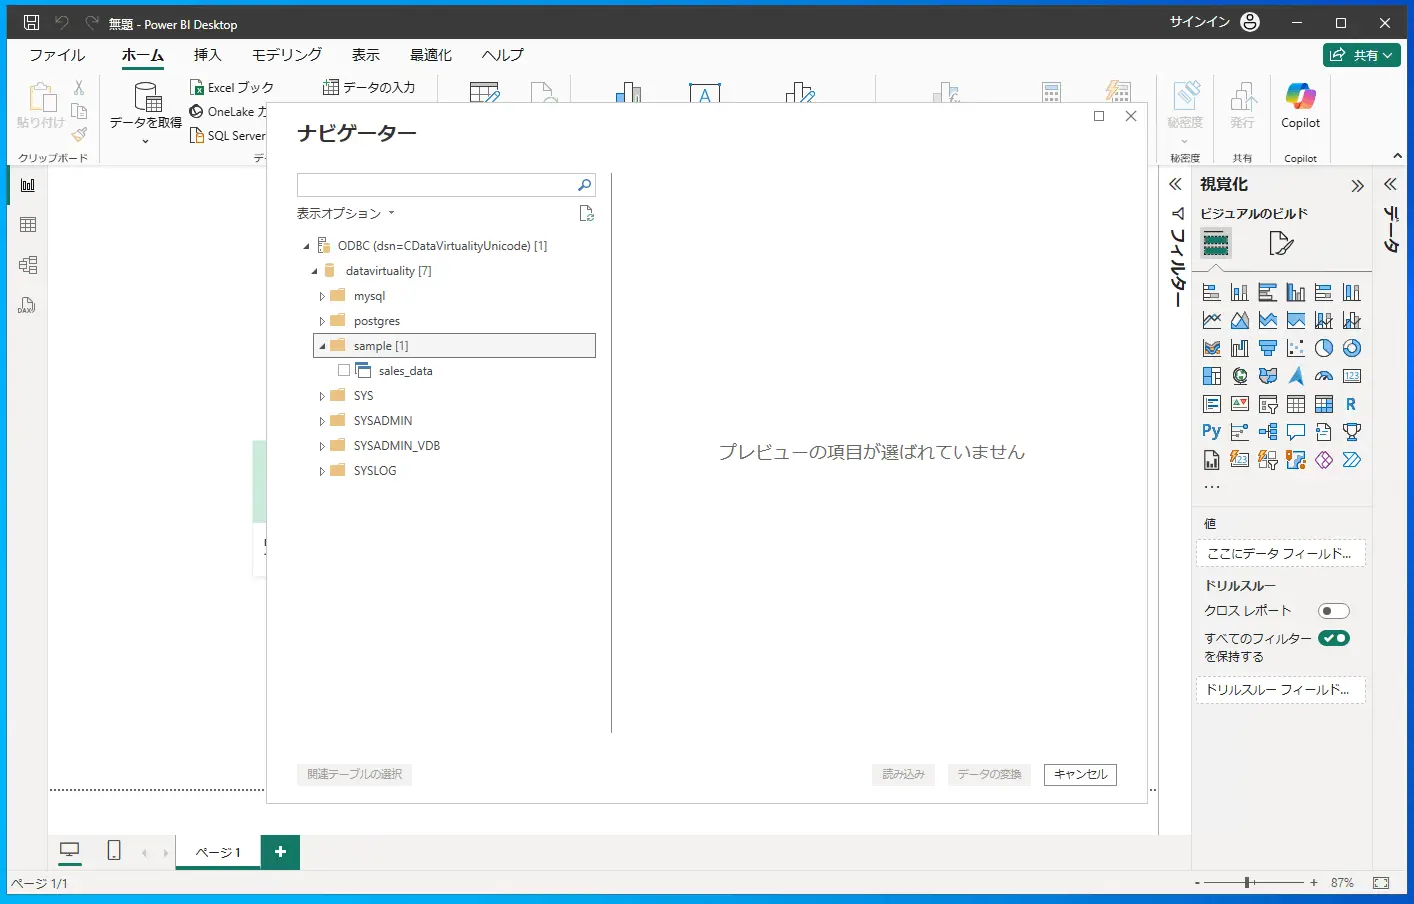Switch to the モデリング ribbon tab
This screenshot has height=904, width=1414.
tap(287, 55)
